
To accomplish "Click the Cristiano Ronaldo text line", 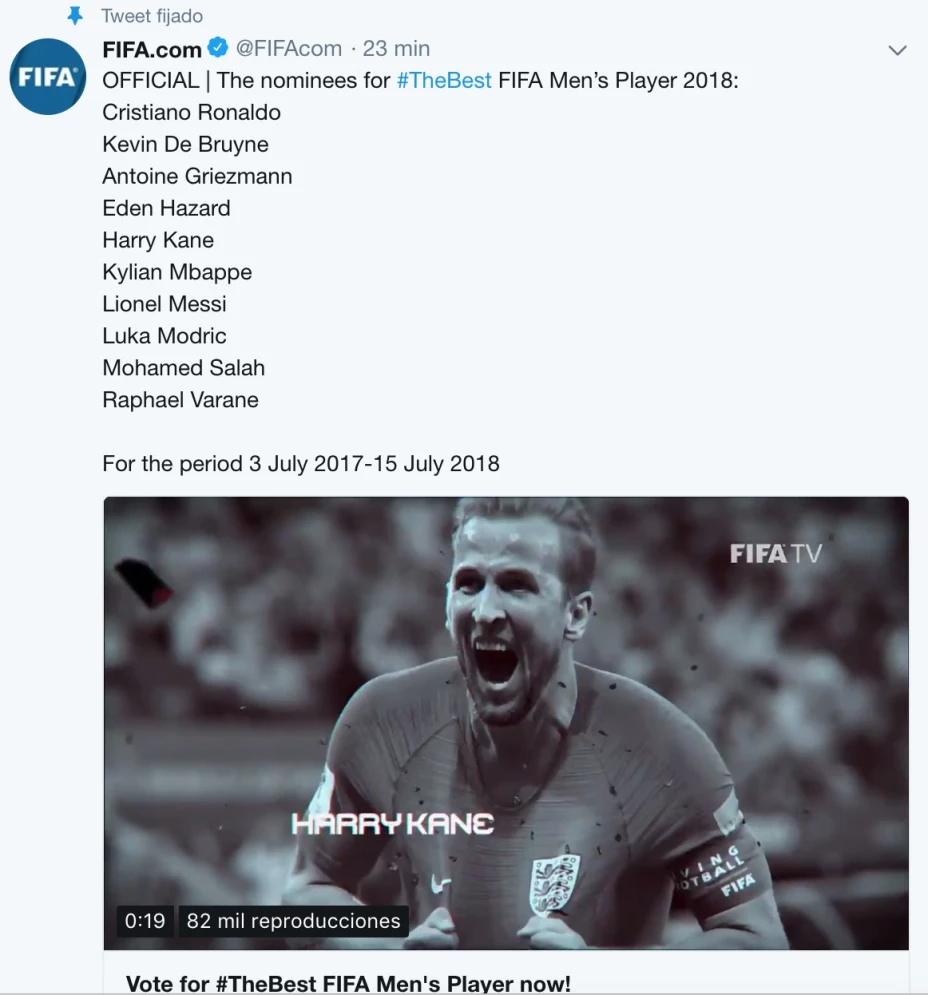I will (191, 112).
